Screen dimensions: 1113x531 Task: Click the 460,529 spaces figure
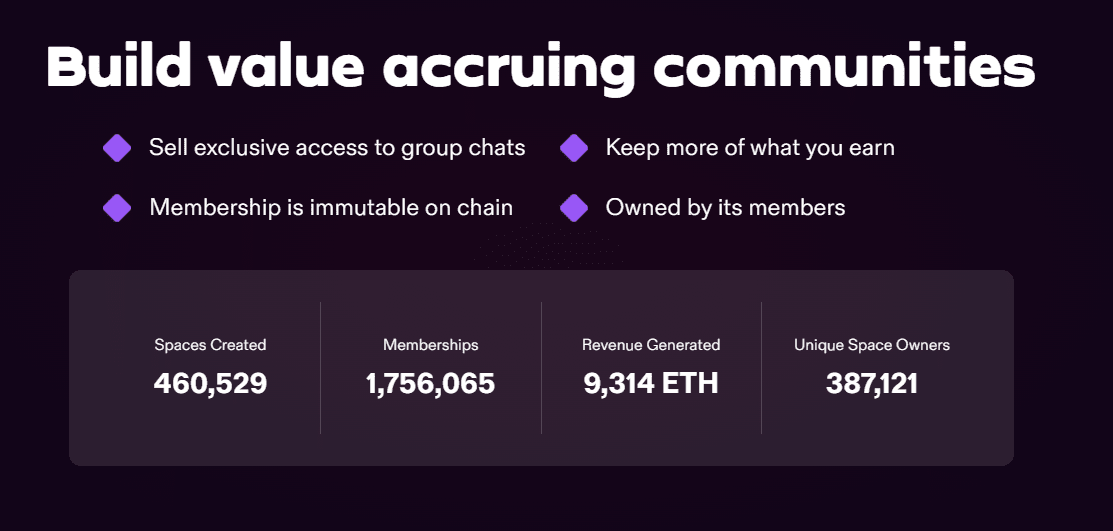pos(210,383)
